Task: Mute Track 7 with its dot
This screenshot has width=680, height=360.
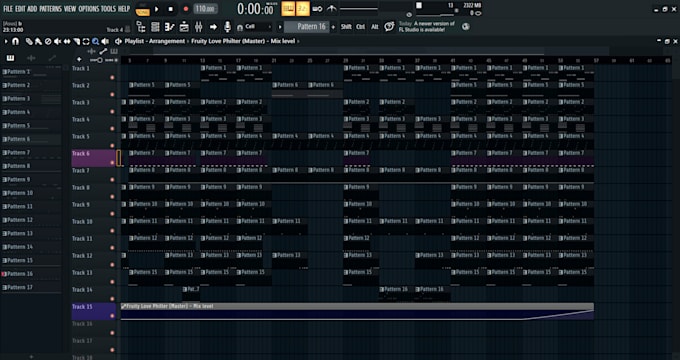Action: click(x=112, y=180)
